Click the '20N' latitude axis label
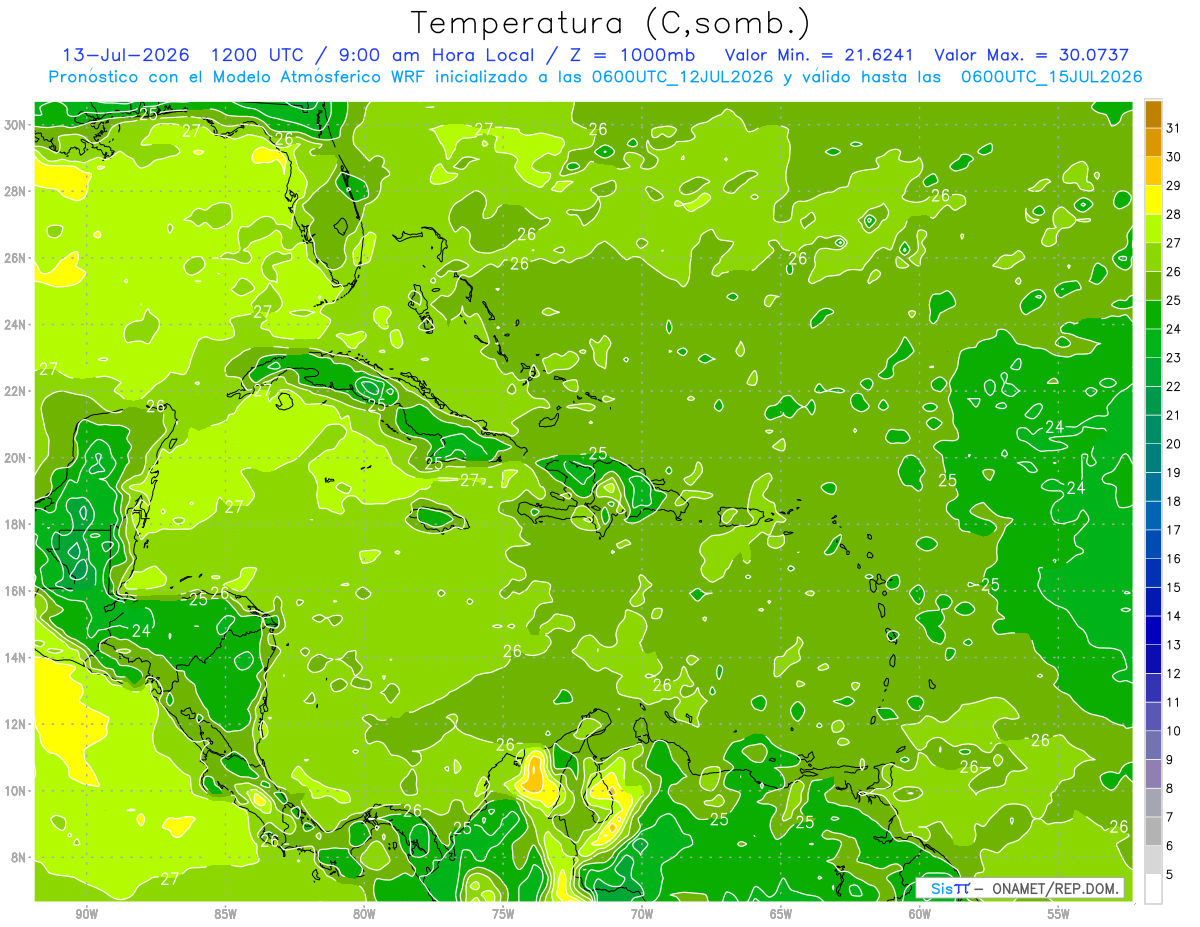1200x927 pixels. (x=16, y=458)
